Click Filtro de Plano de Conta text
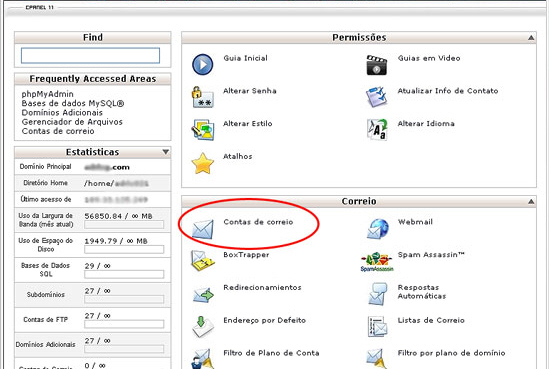This screenshot has width=549, height=369. 271,353
